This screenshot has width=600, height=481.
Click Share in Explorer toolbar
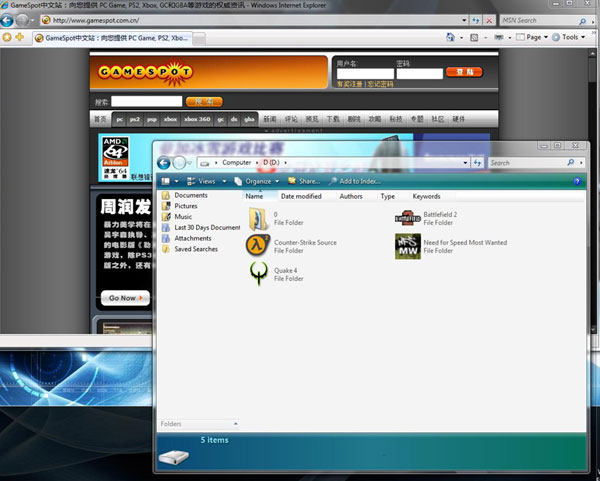(304, 181)
